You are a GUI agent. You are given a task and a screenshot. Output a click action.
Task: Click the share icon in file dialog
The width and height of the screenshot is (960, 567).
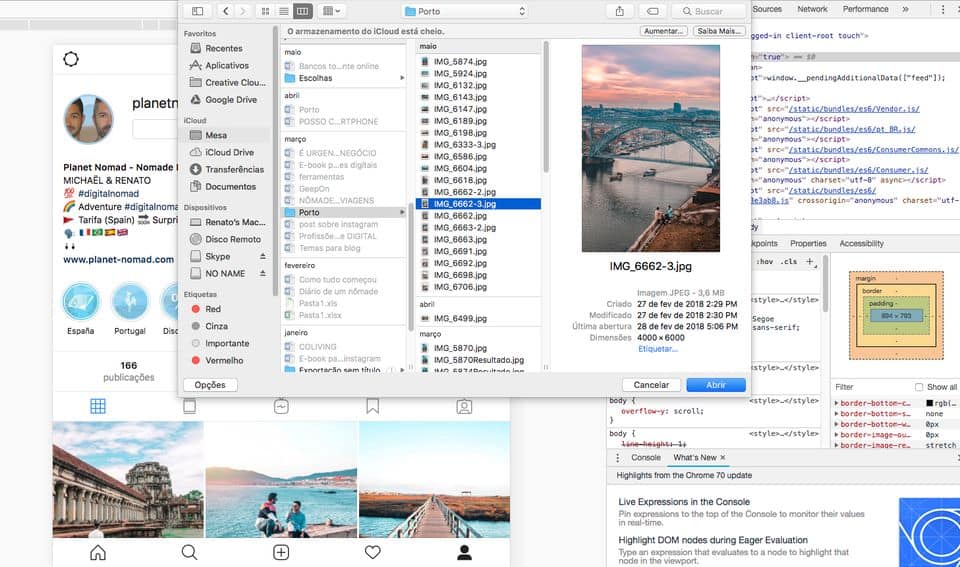(x=620, y=11)
